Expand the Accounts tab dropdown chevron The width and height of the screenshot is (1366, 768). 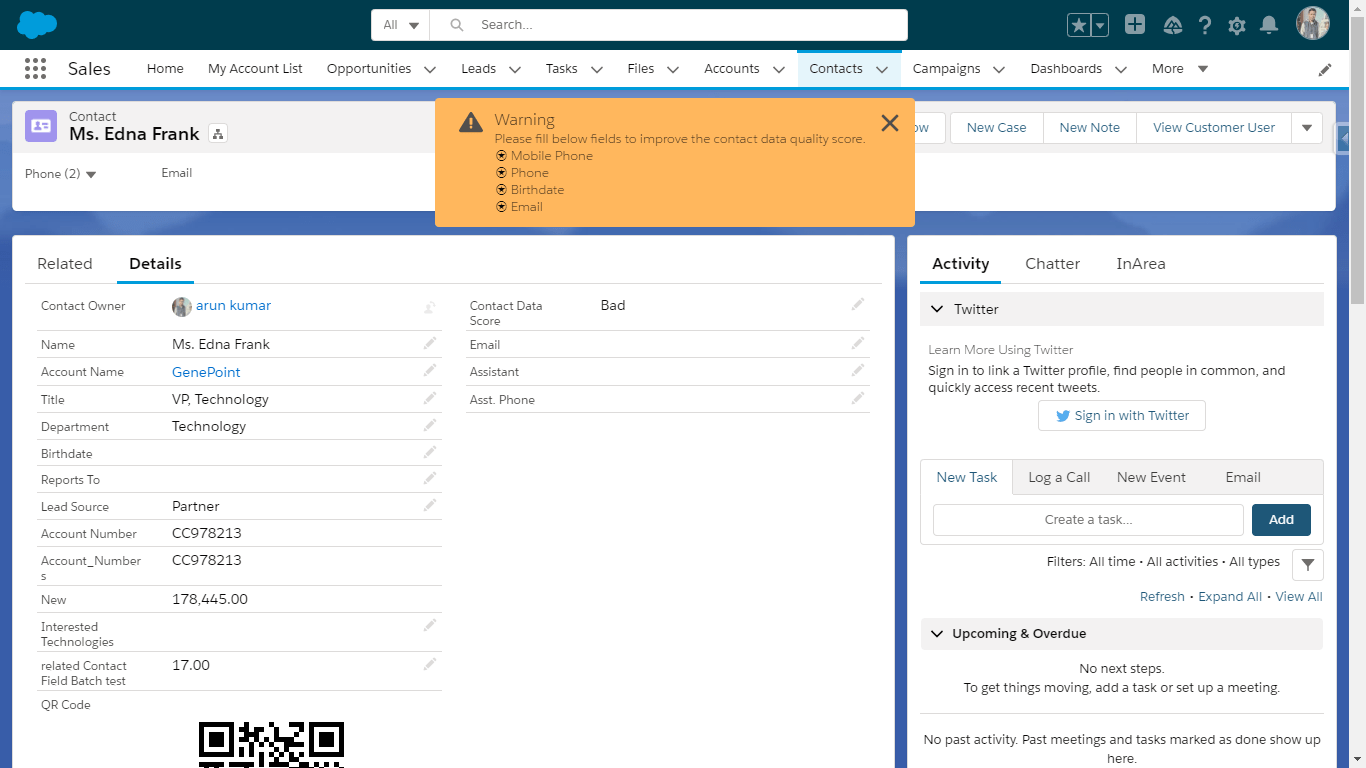pyautogui.click(x=779, y=70)
